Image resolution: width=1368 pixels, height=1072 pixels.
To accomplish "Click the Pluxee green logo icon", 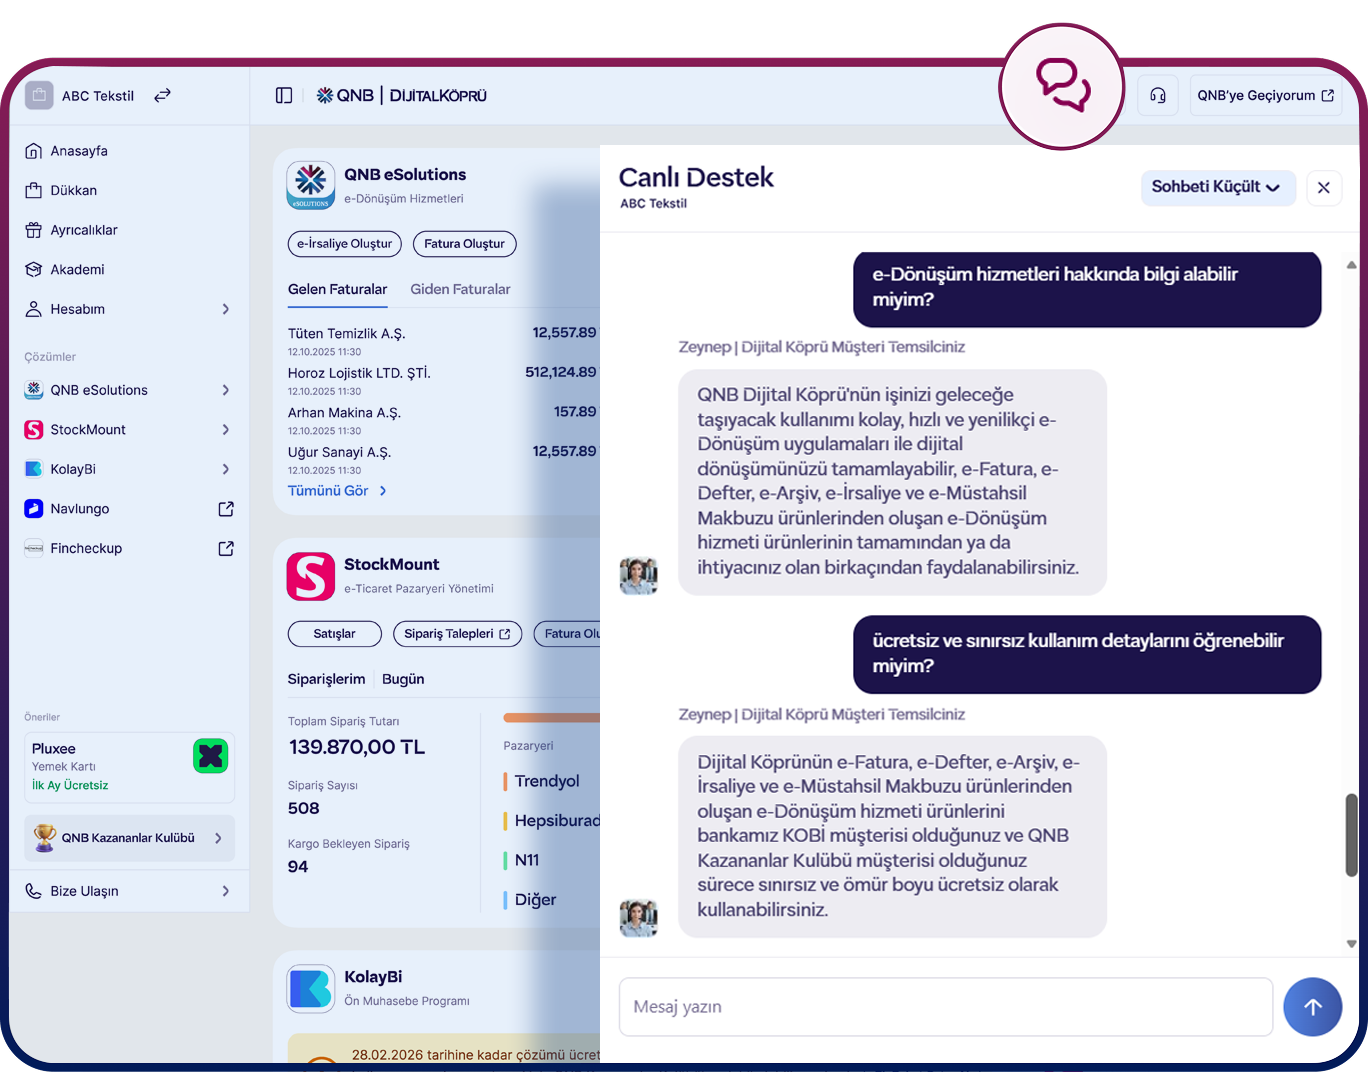I will tap(210, 756).
